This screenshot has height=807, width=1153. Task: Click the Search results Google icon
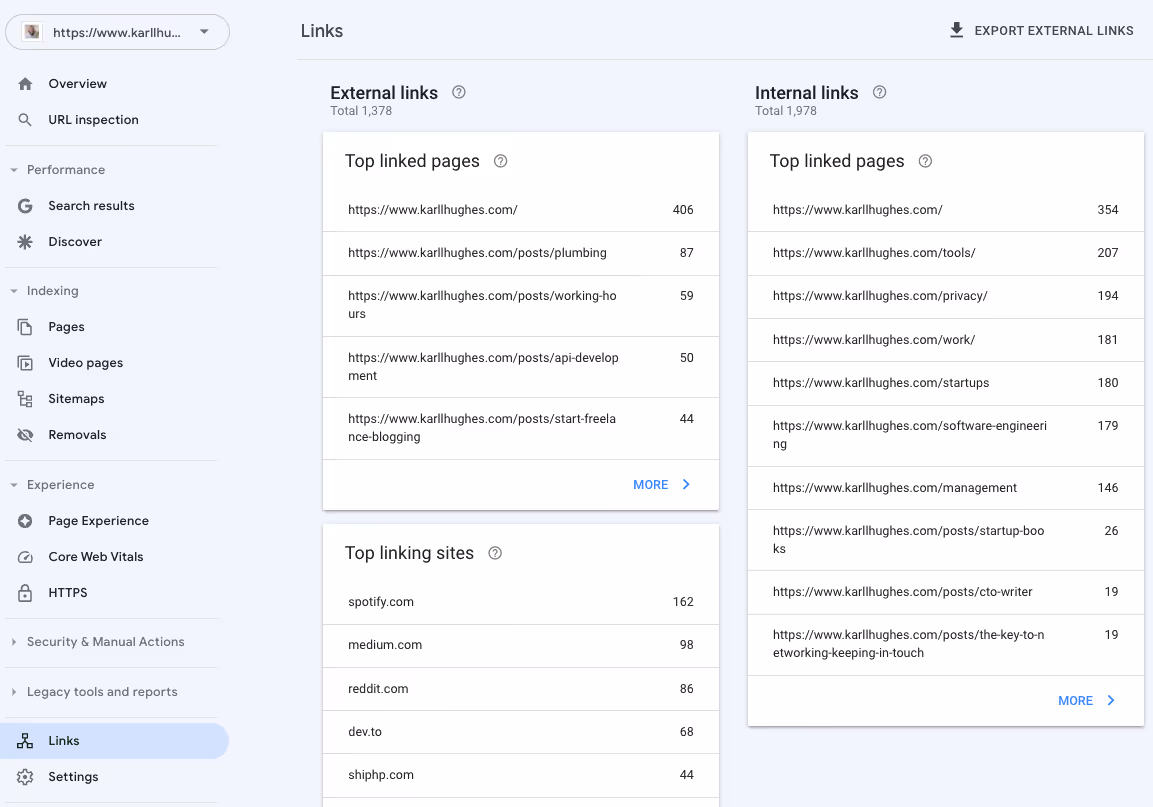tap(25, 206)
